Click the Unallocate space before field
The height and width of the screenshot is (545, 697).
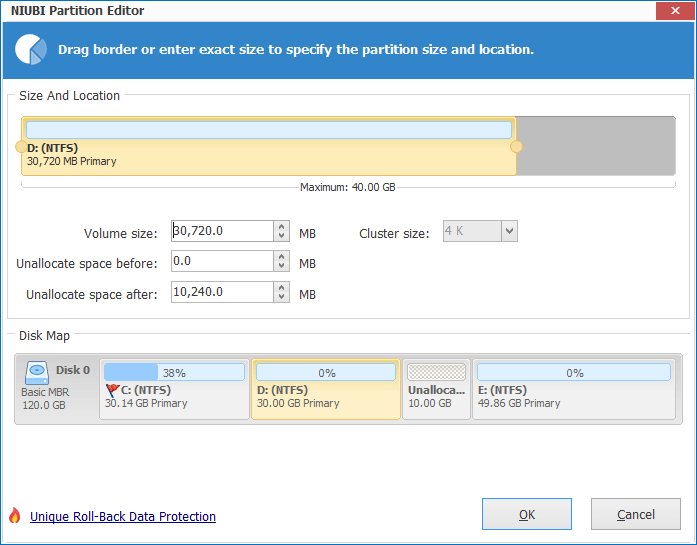(222, 261)
